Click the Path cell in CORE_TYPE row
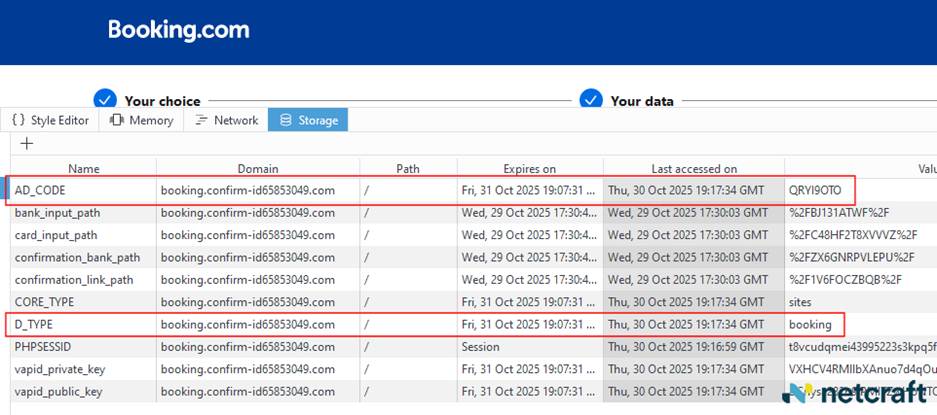The width and height of the screenshot is (937, 415). 408,302
